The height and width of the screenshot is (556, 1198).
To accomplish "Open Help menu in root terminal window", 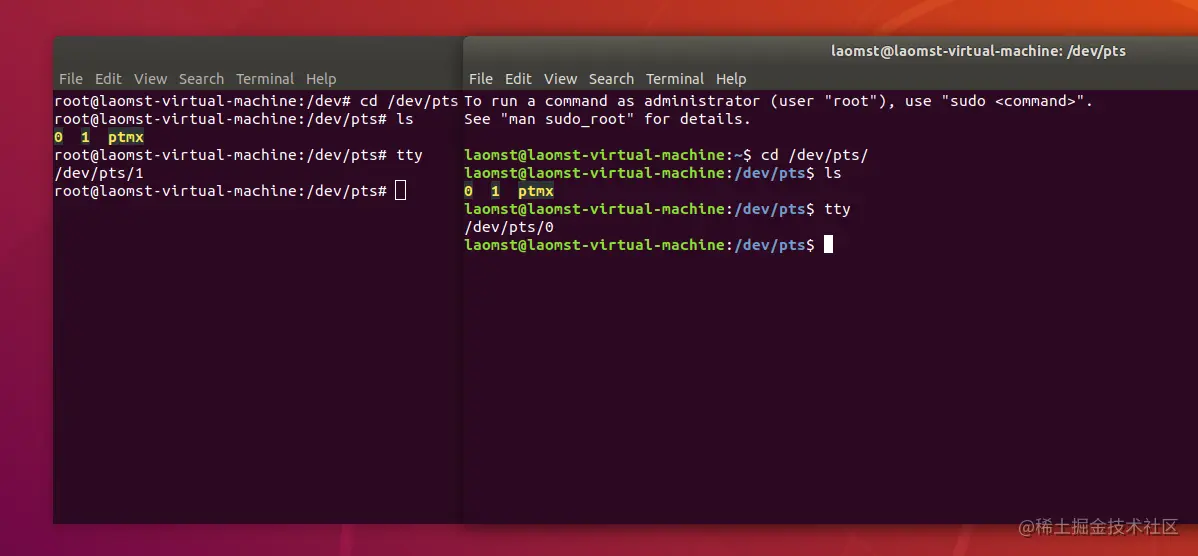I will tap(321, 79).
